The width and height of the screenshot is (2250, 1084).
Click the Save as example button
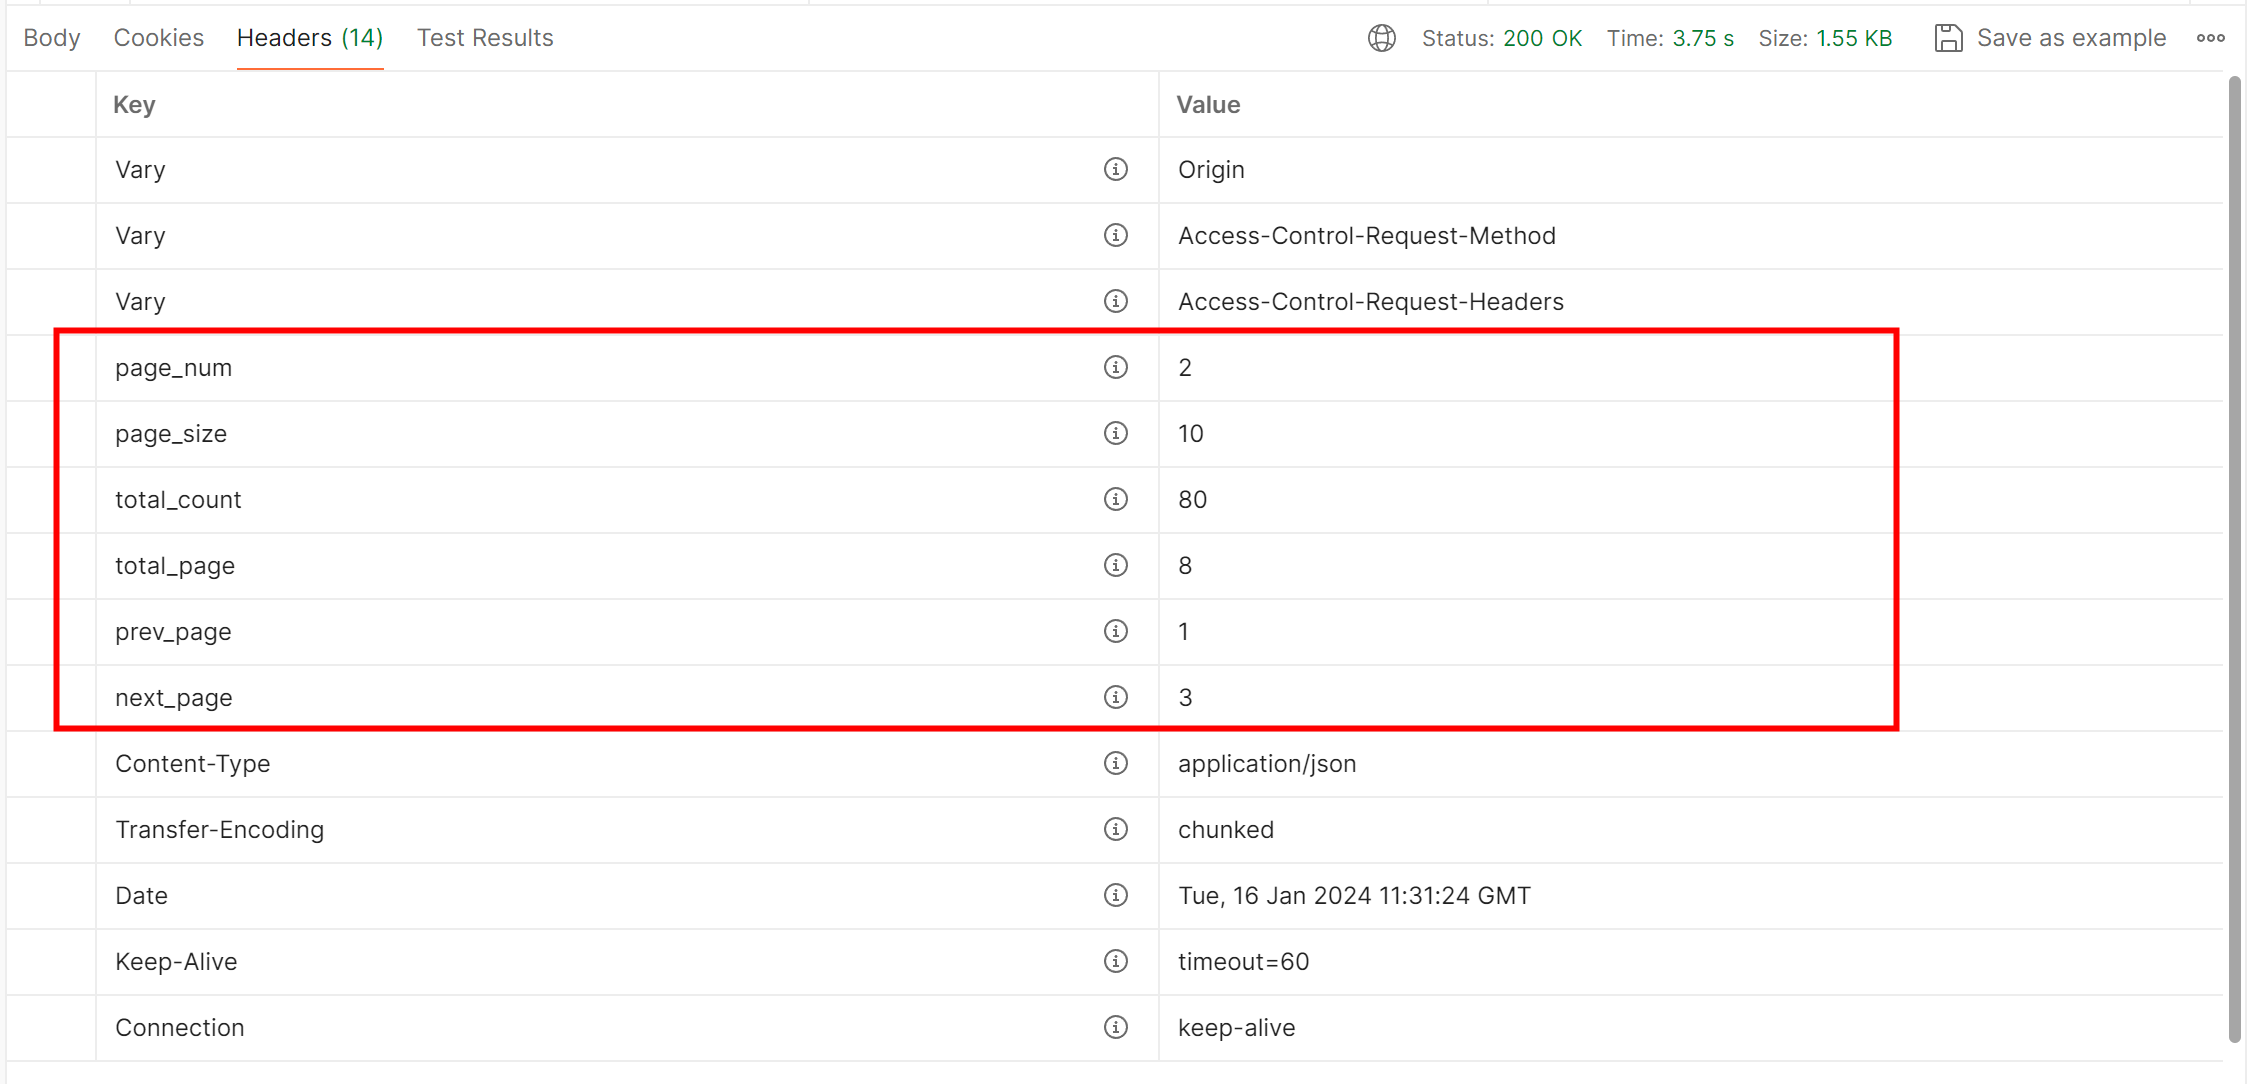[2050, 38]
